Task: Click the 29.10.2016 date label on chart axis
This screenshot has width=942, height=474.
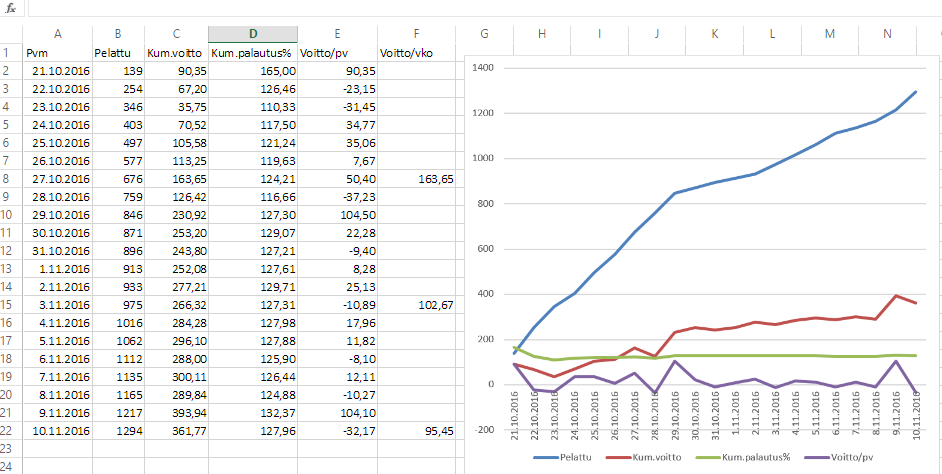Action: pos(674,418)
